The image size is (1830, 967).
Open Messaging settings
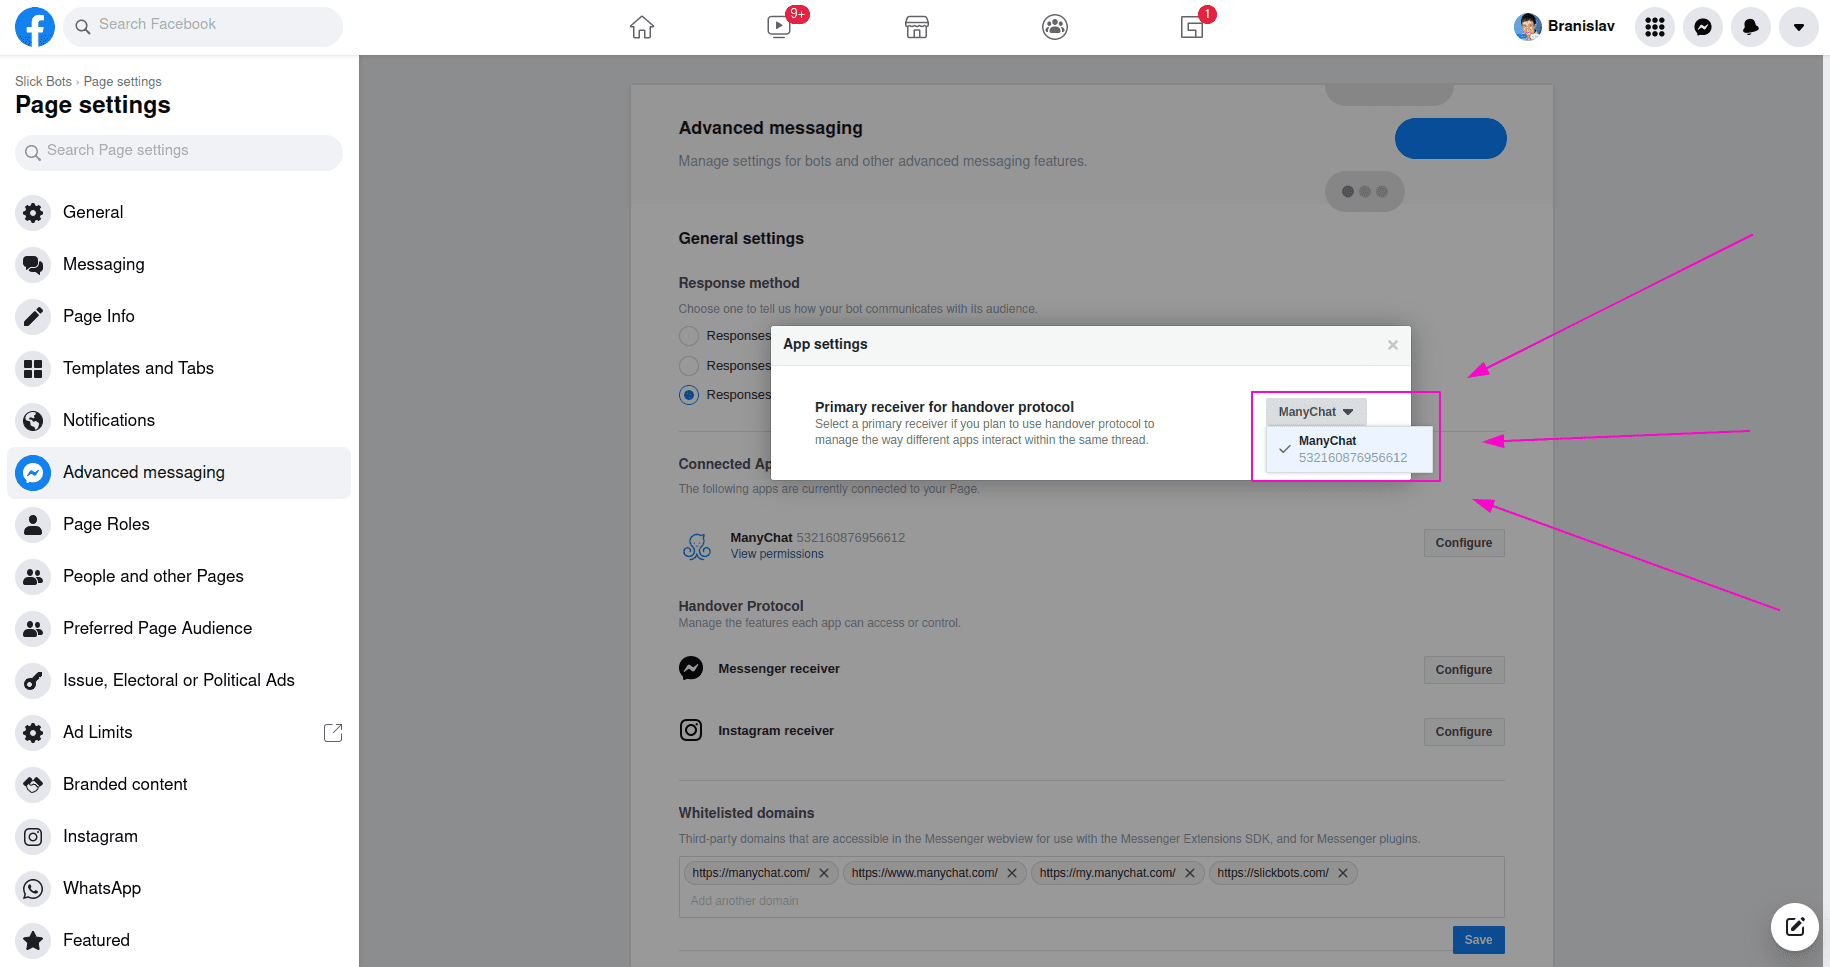point(179,264)
